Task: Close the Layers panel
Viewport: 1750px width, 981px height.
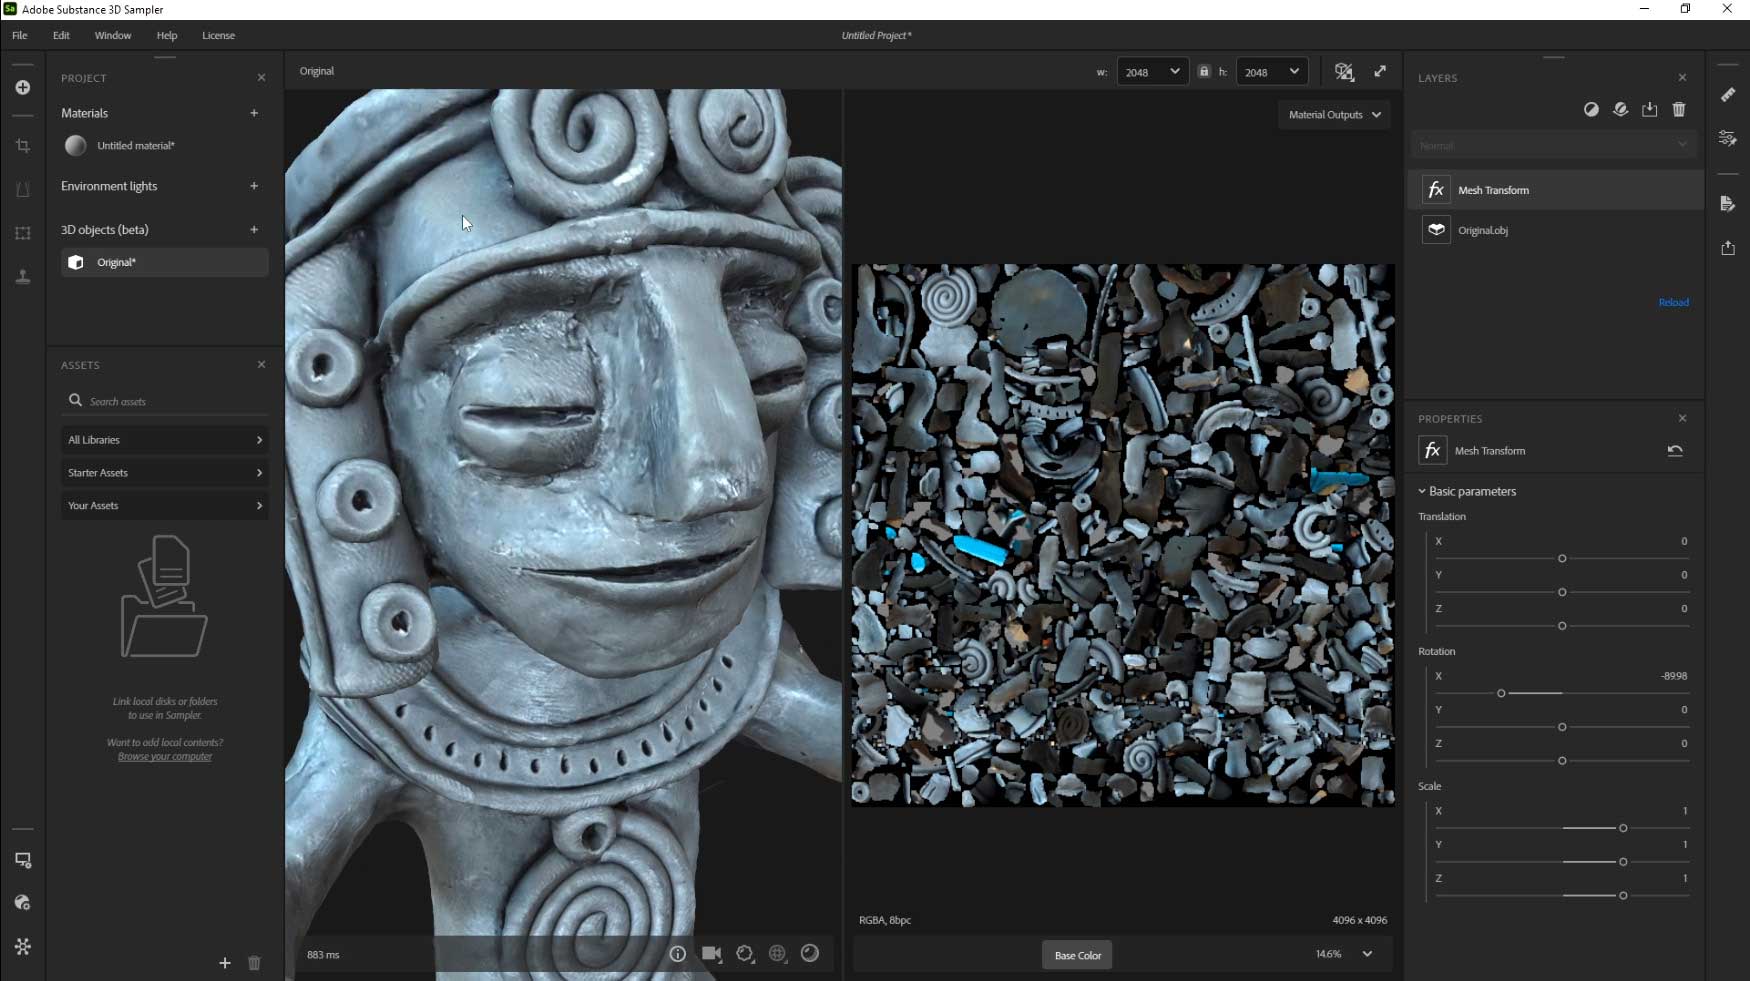Action: click(1682, 78)
